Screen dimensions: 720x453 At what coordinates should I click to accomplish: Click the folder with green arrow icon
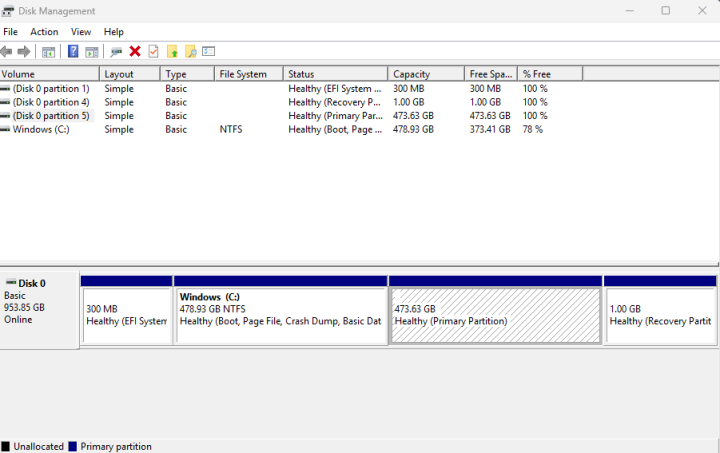tap(172, 51)
